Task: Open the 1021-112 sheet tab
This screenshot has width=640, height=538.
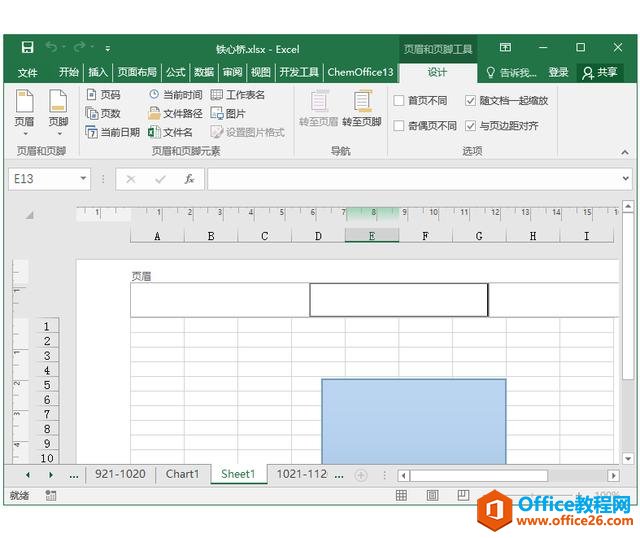Action: 302,474
